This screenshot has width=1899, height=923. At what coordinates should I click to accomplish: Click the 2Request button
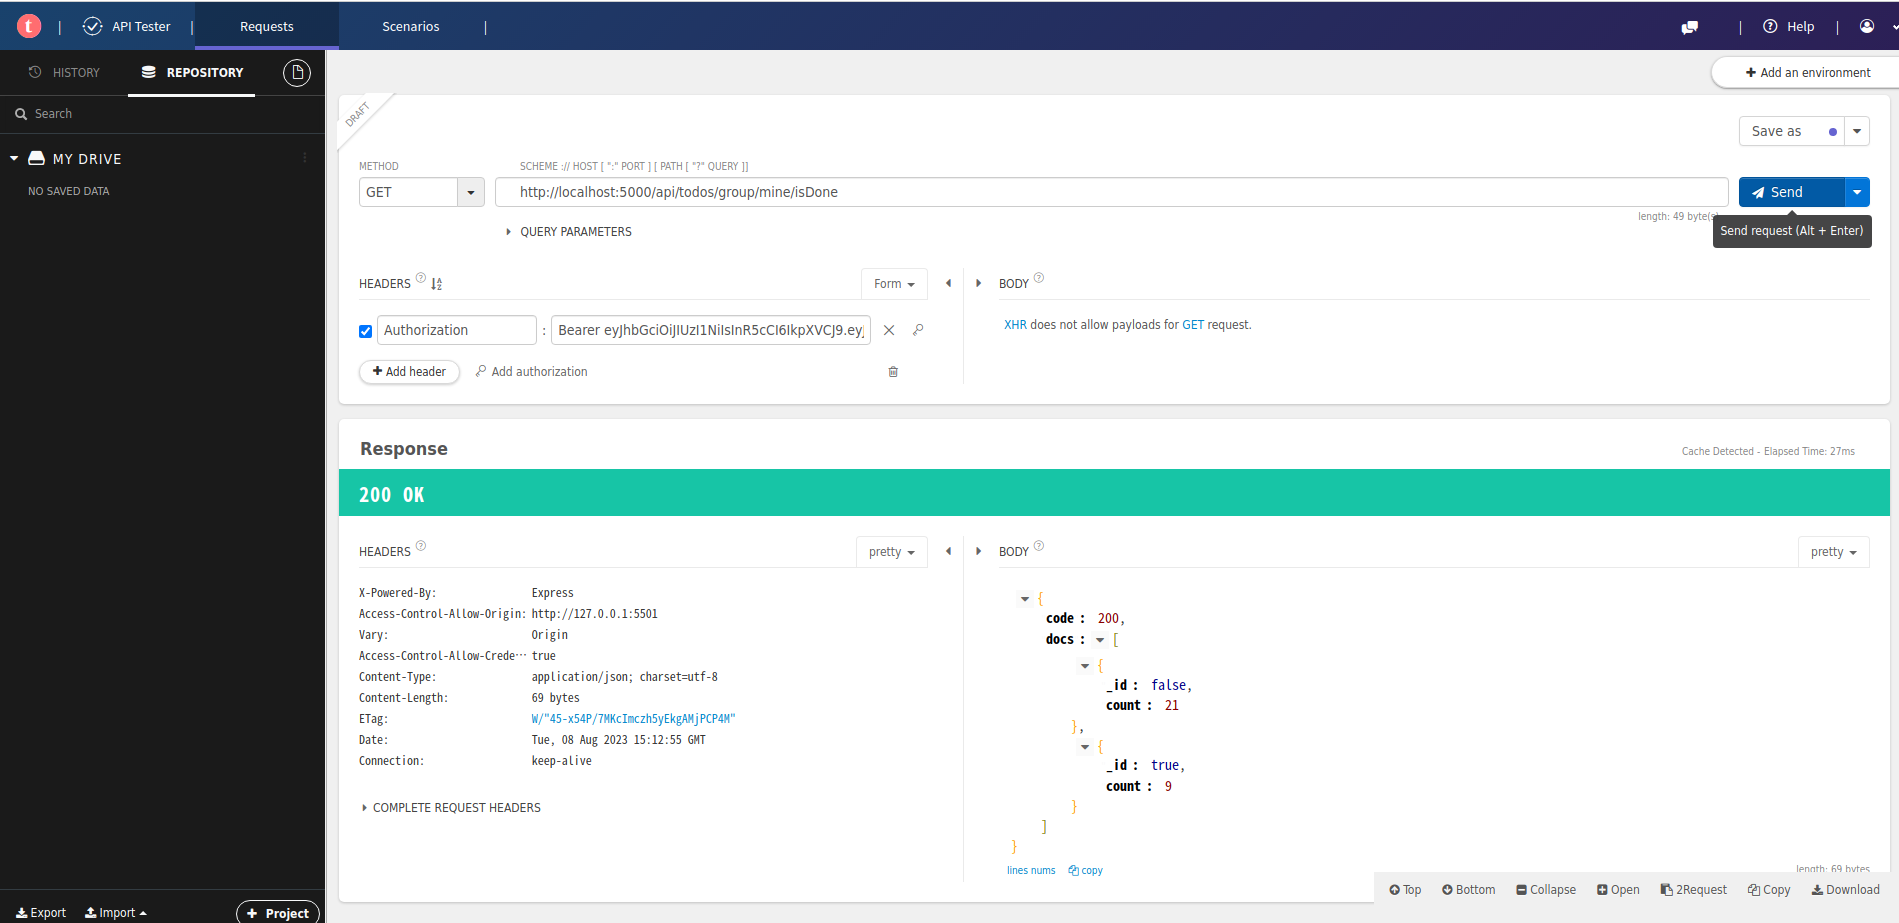point(1694,890)
